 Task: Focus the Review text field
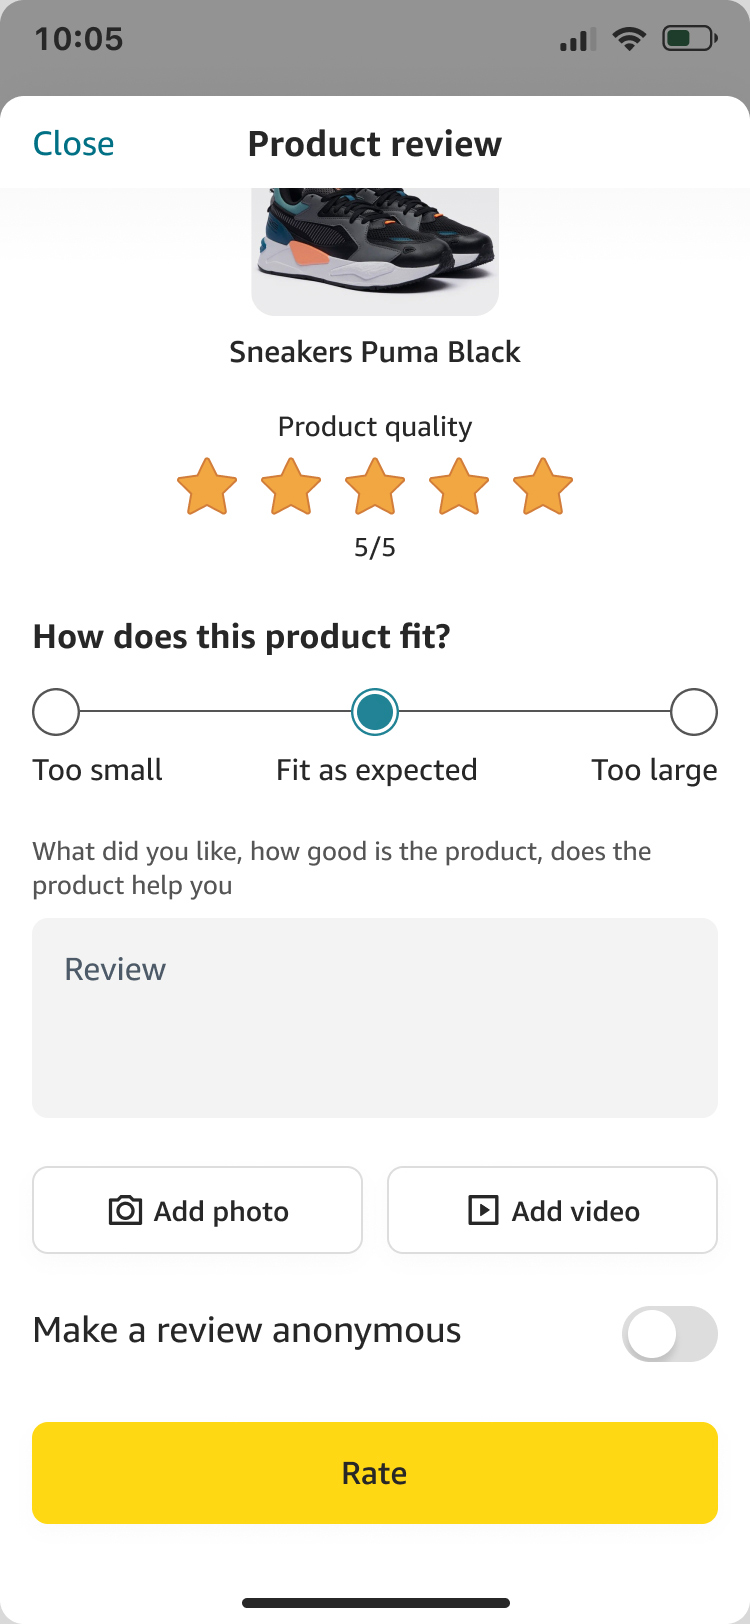375,1018
